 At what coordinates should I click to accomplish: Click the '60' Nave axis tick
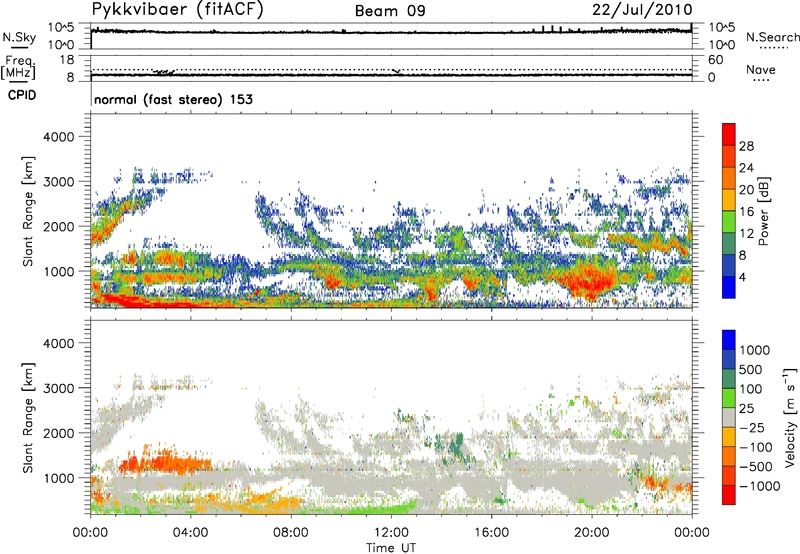coord(715,60)
